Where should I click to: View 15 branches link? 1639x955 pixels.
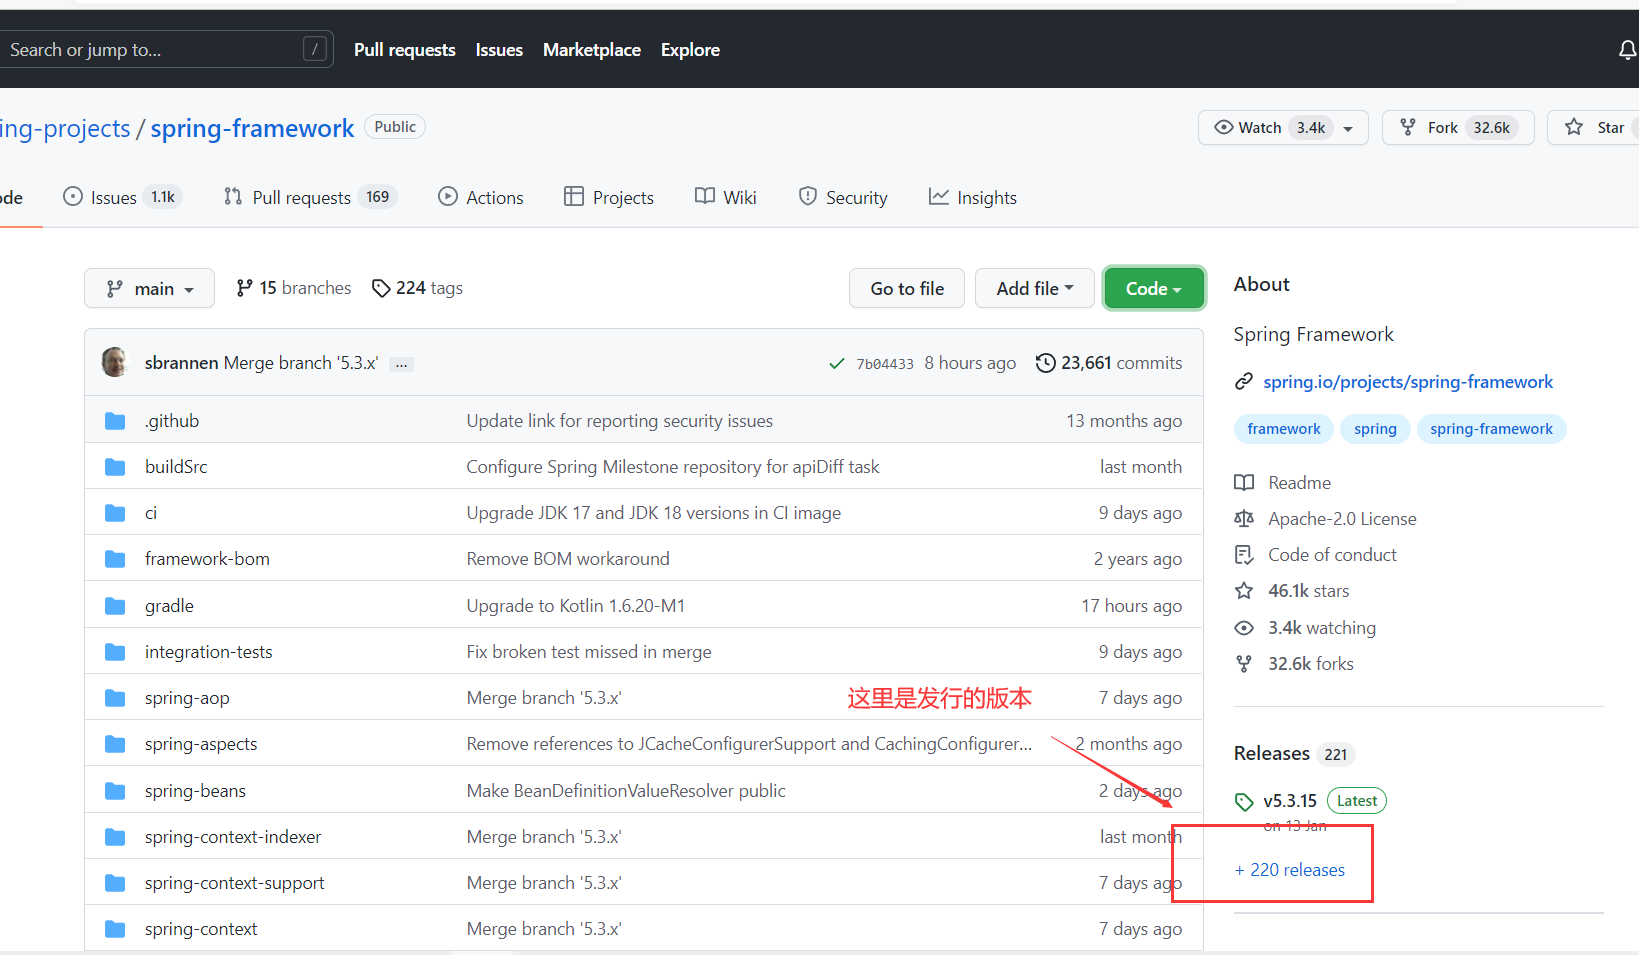coord(294,288)
